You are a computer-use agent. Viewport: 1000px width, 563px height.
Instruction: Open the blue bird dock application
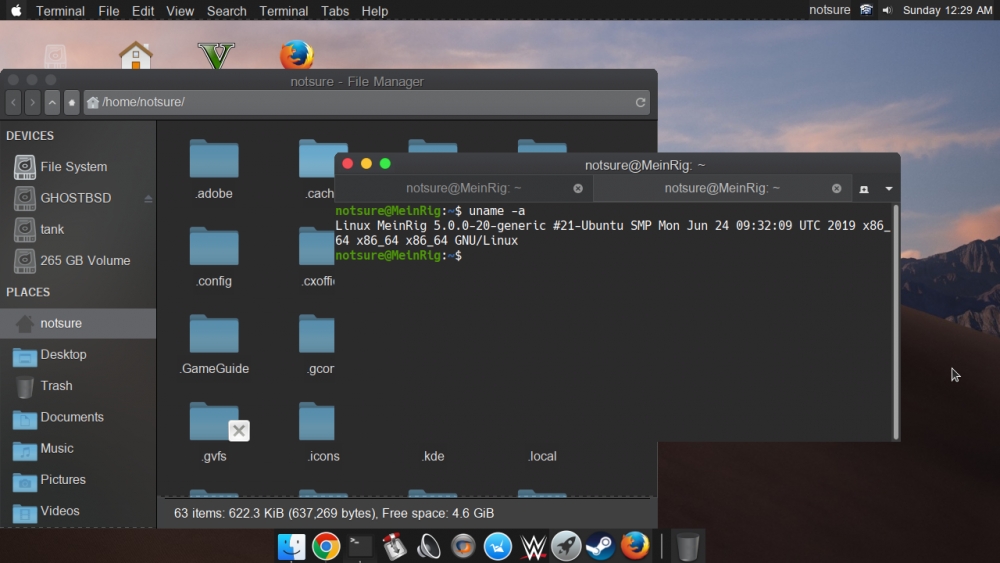pos(498,546)
